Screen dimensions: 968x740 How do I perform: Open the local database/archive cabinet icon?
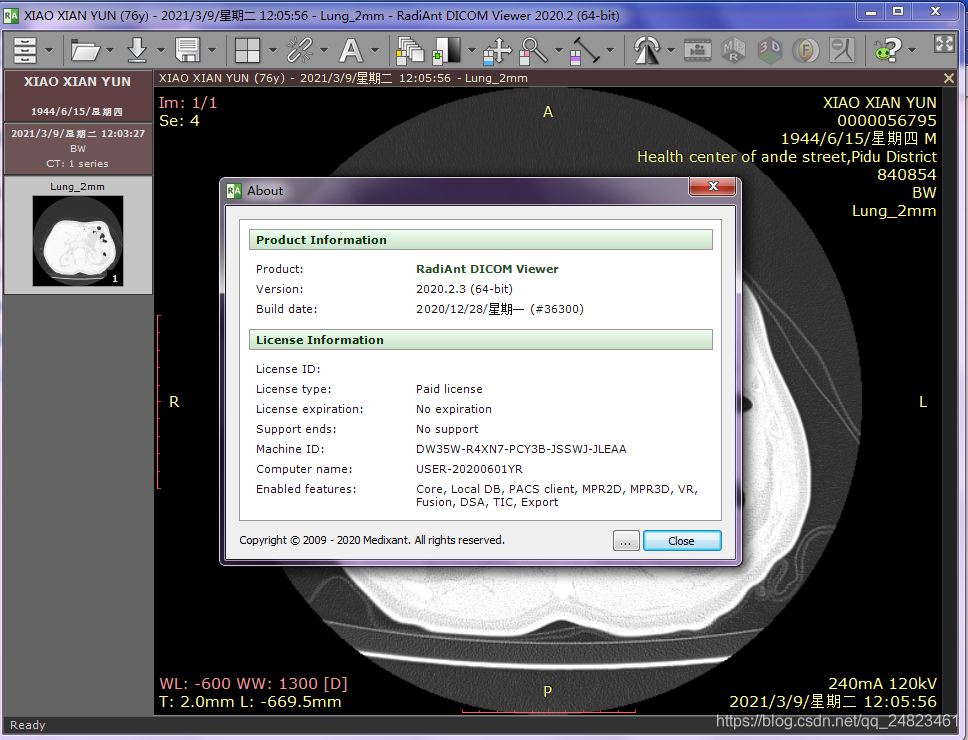click(25, 50)
